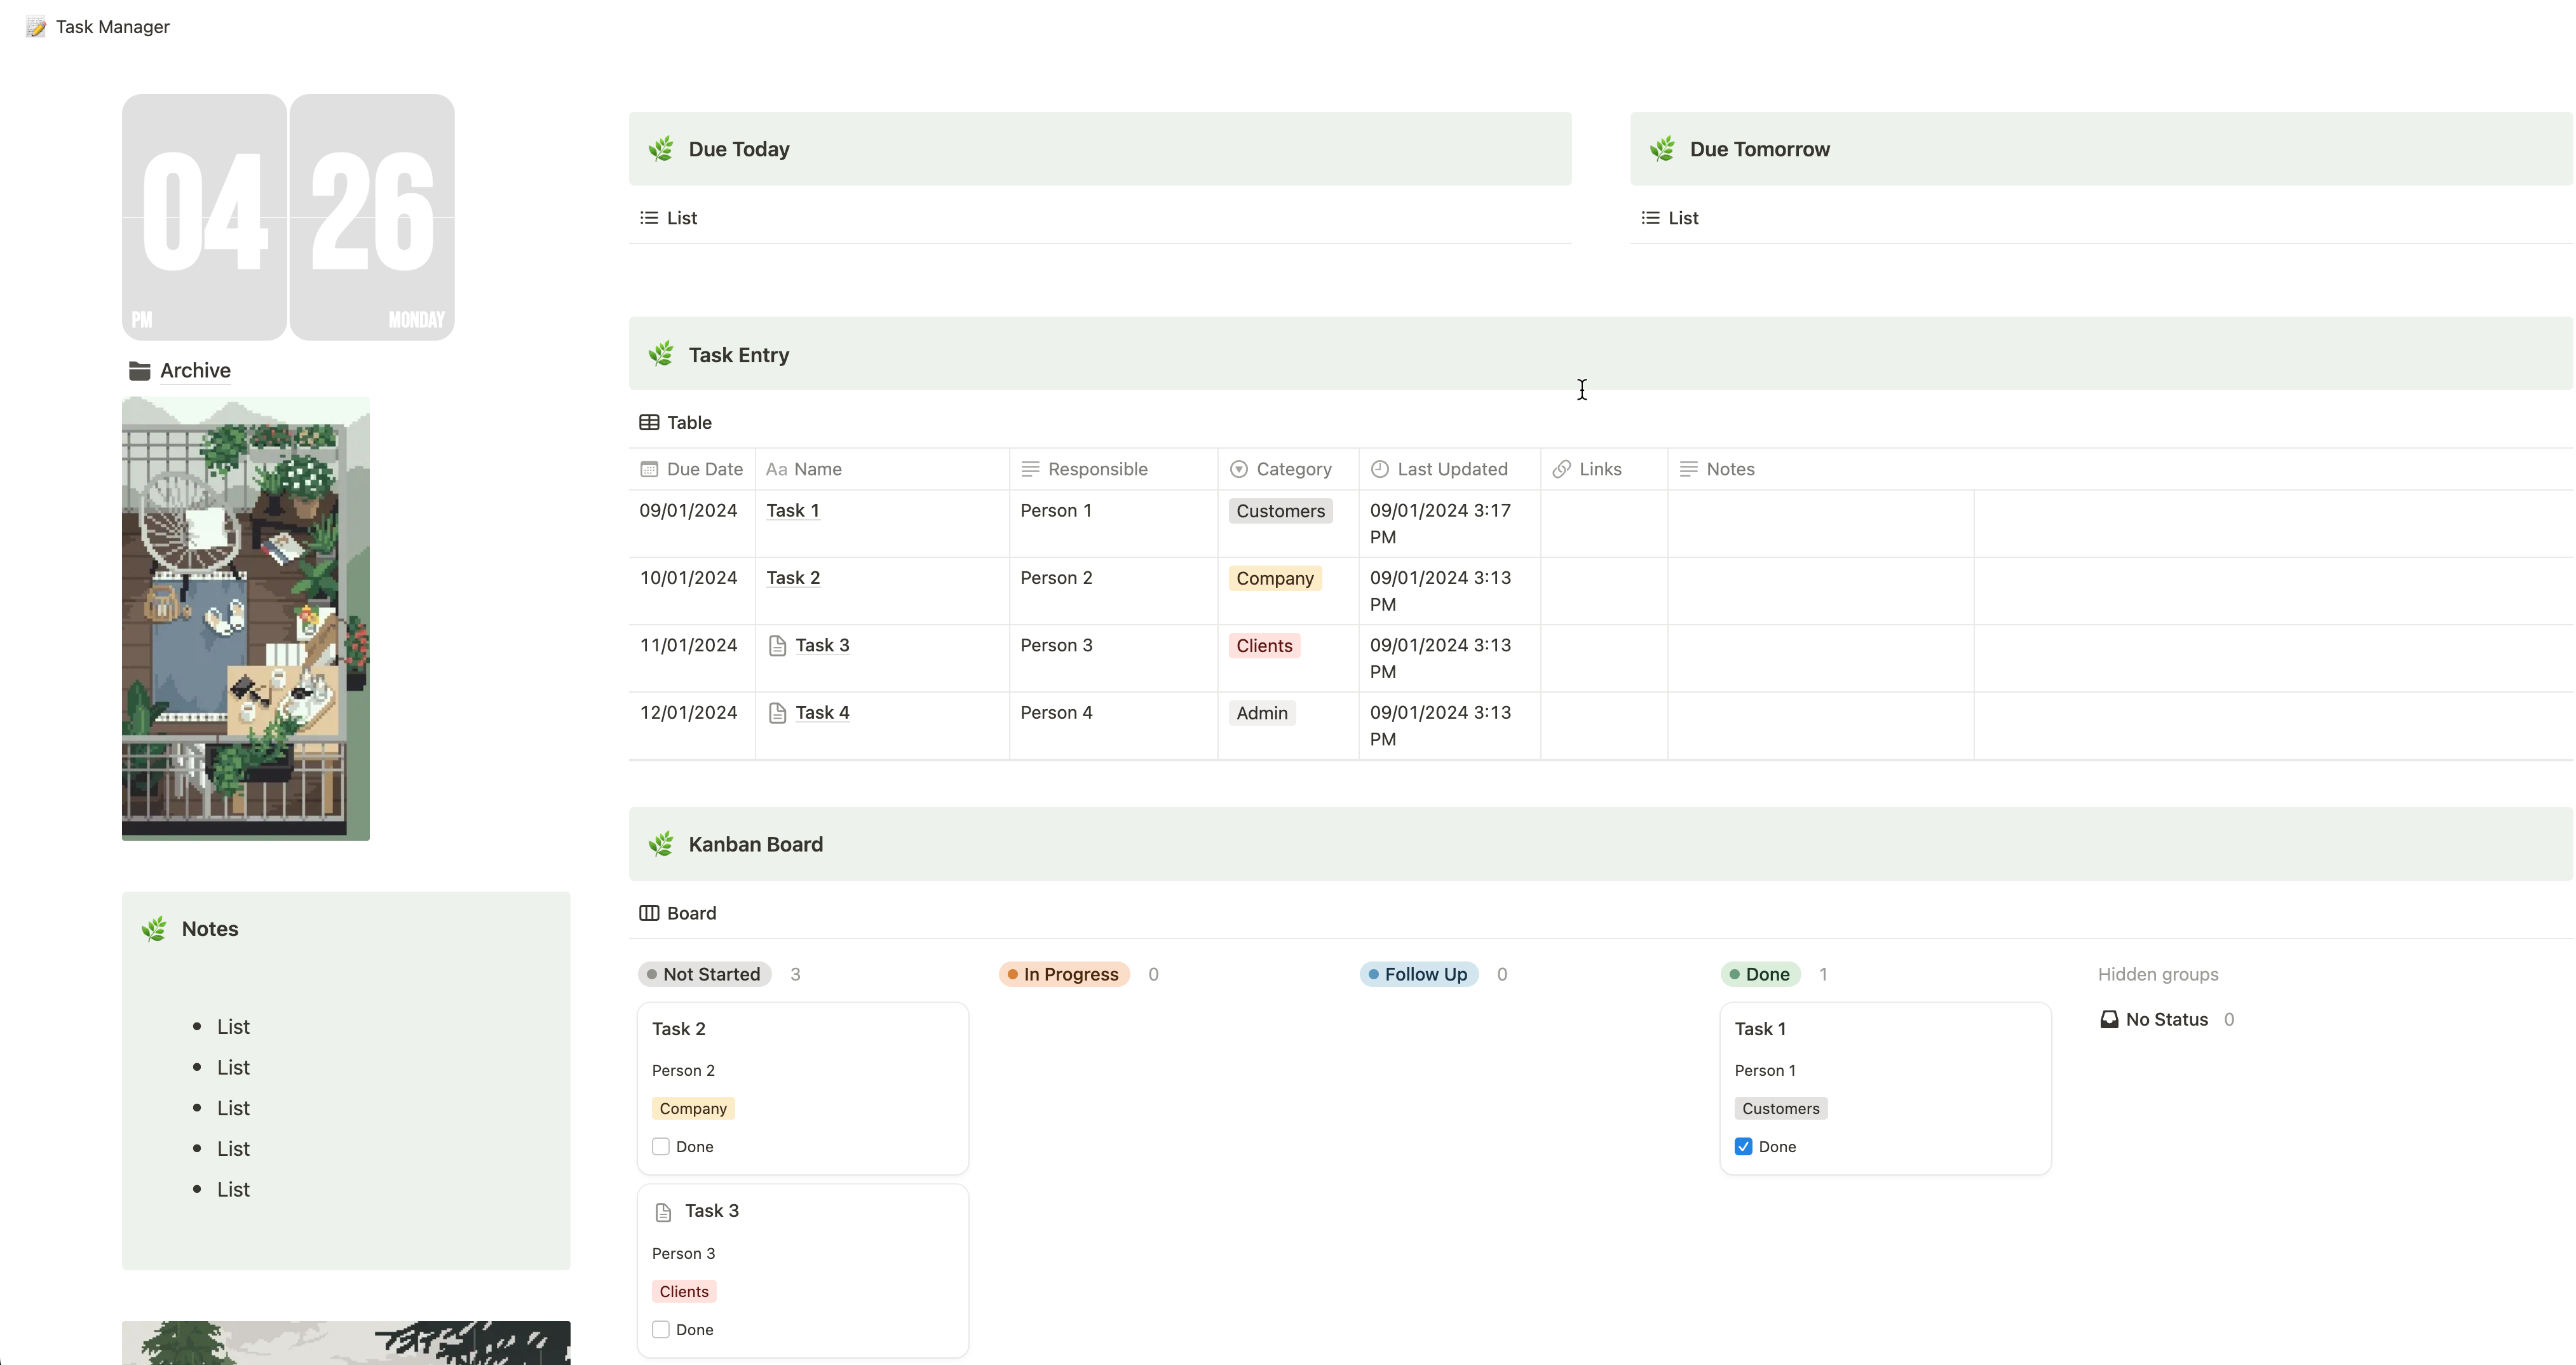Image resolution: width=2576 pixels, height=1365 pixels.
Task: Click the page icon next to Task 3 row
Action: point(777,646)
